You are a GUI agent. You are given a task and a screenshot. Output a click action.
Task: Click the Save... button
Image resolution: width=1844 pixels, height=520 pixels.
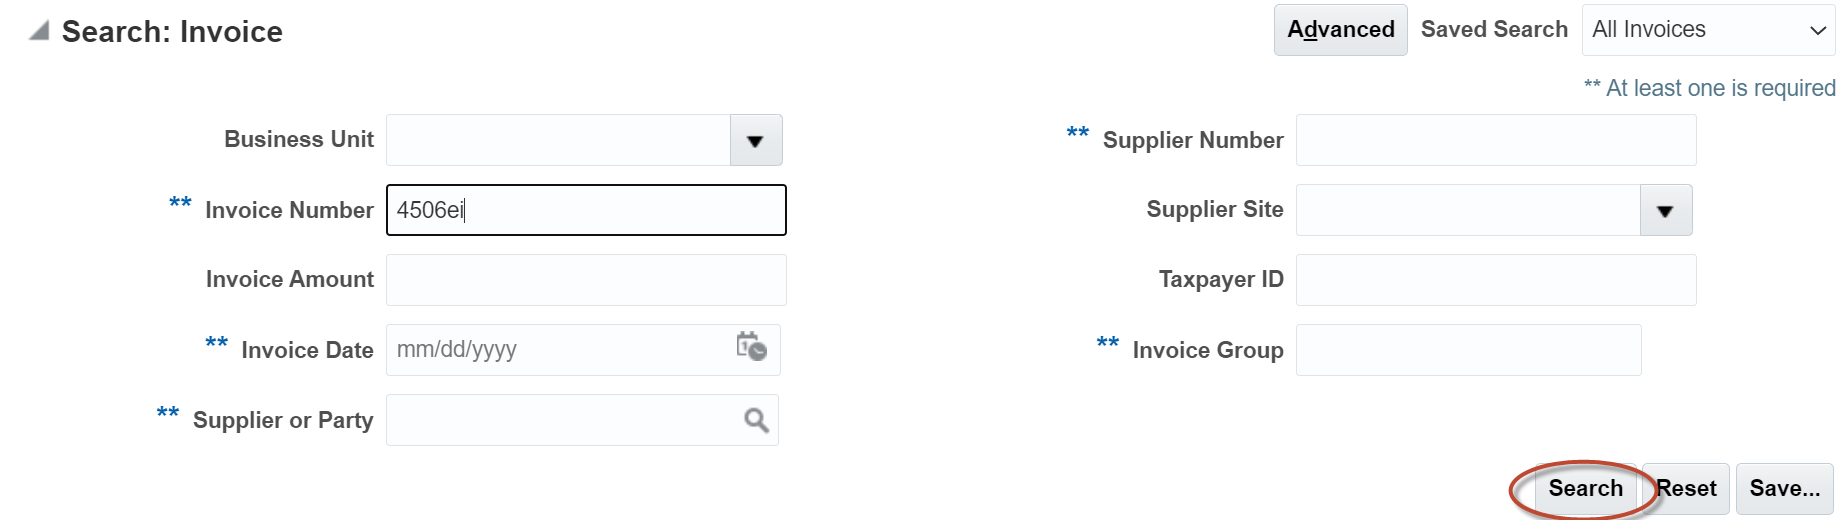1784,489
